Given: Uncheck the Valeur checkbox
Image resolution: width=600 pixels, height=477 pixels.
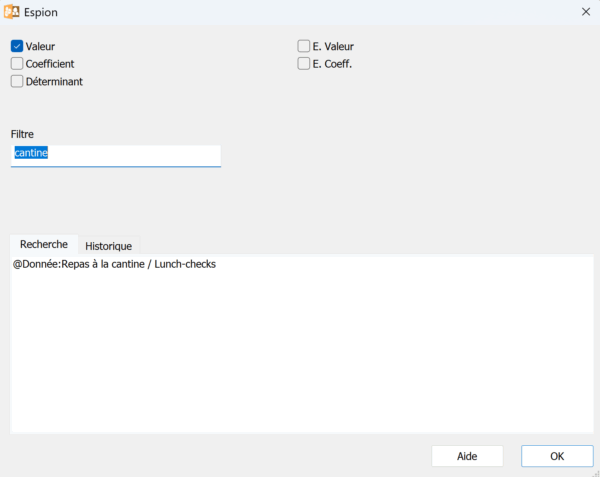Looking at the screenshot, I should 17,46.
